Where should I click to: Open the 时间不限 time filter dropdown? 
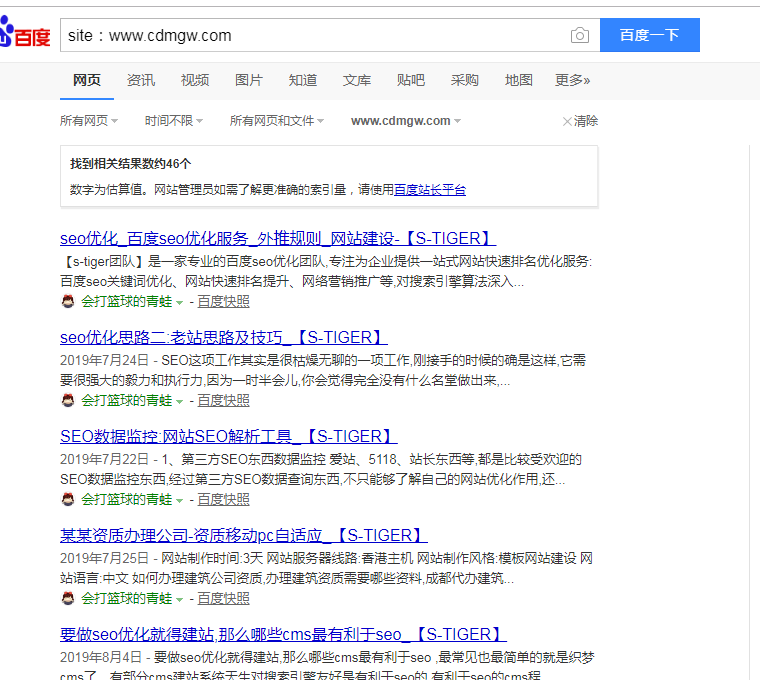click(174, 121)
